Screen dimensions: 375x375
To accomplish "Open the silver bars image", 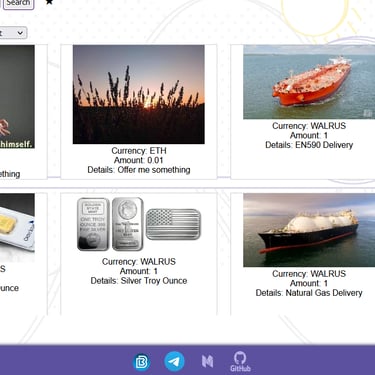I will click(139, 224).
